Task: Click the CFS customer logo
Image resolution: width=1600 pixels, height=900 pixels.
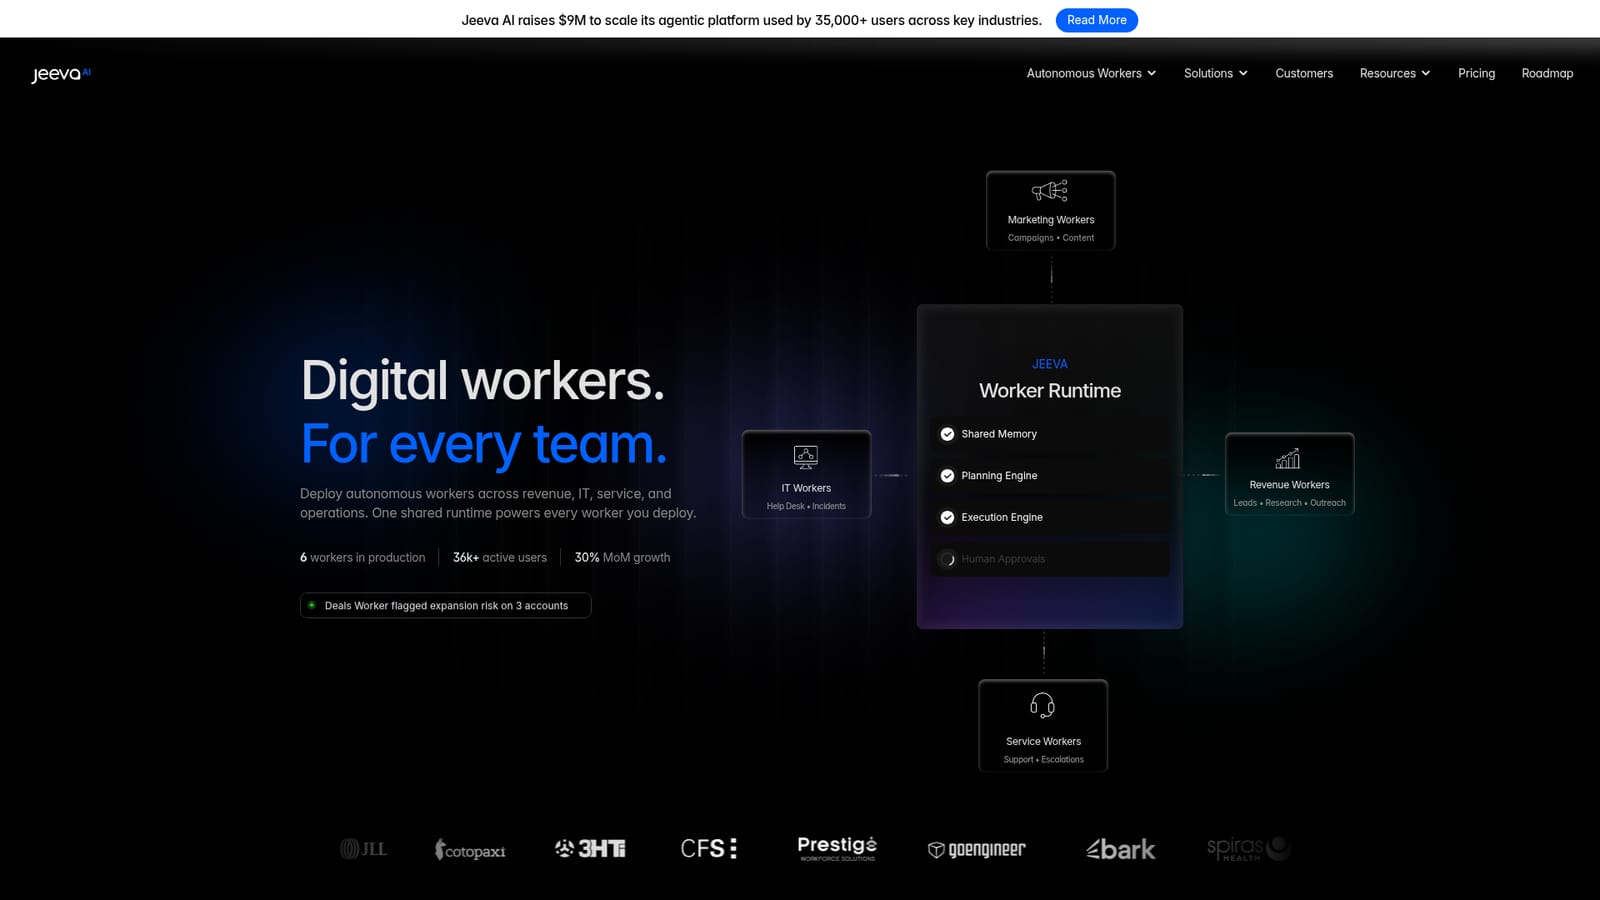Action: [709, 848]
